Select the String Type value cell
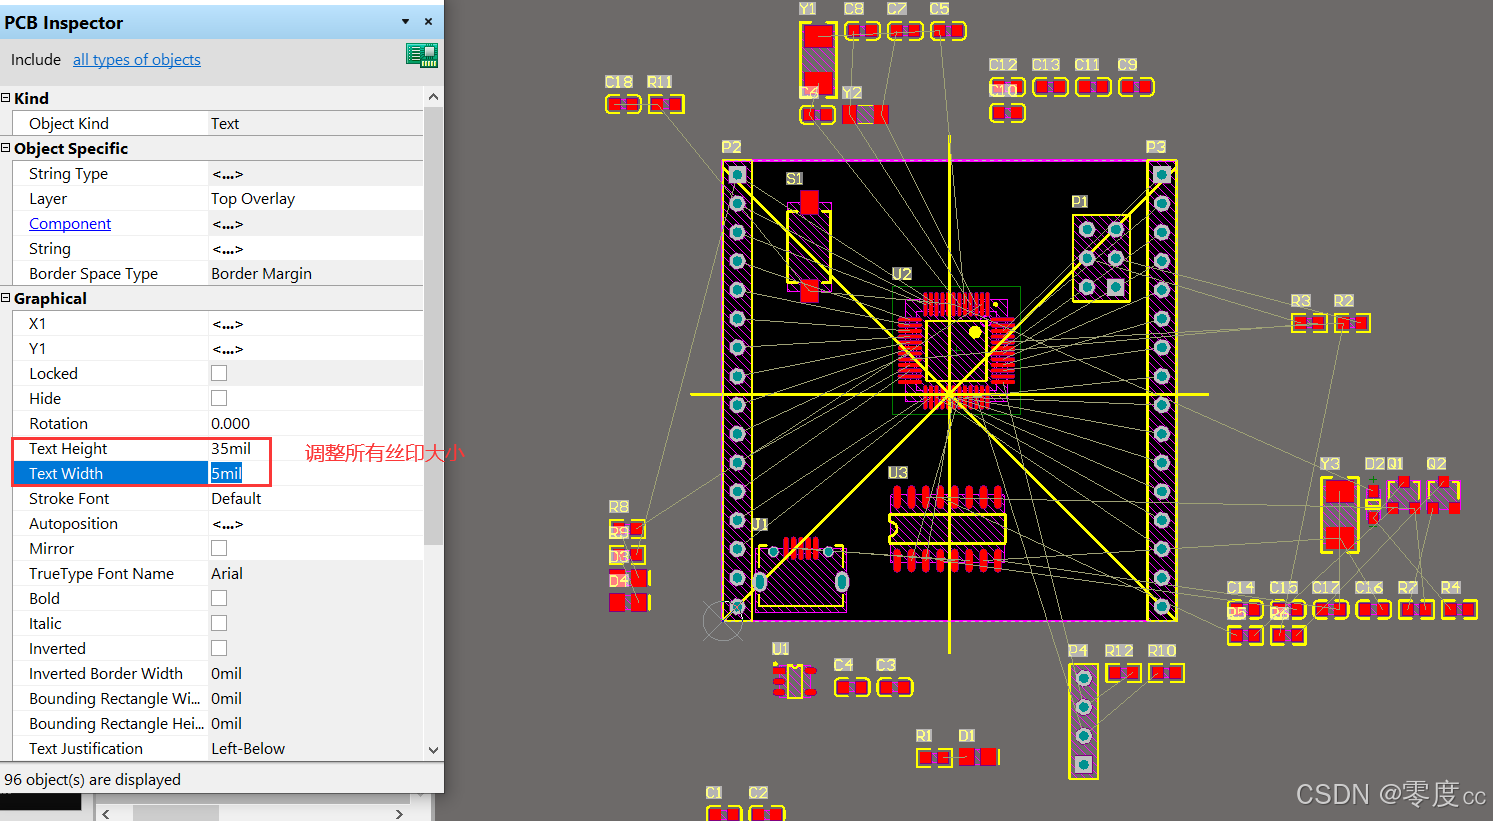This screenshot has height=821, width=1493. (x=316, y=174)
